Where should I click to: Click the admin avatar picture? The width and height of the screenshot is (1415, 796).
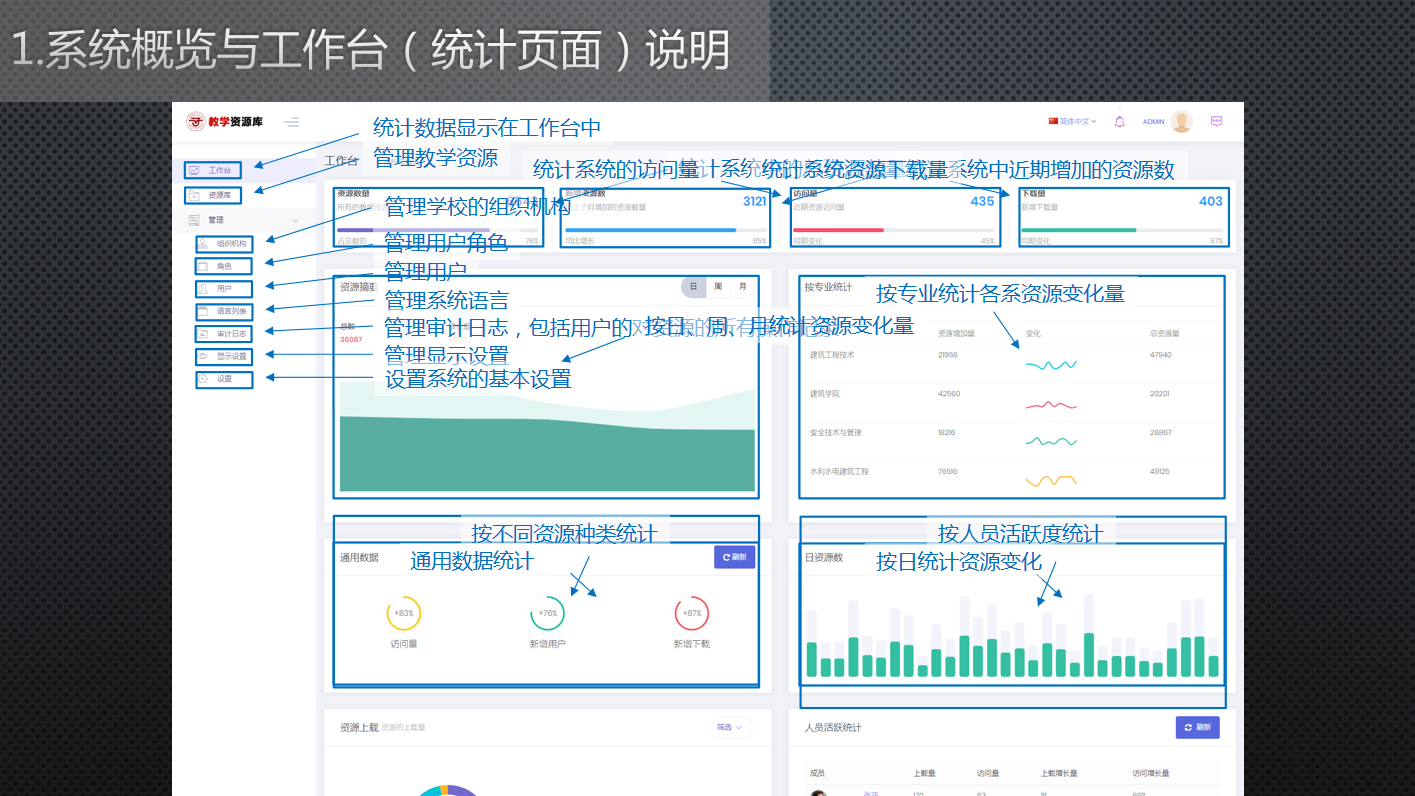(x=1182, y=121)
